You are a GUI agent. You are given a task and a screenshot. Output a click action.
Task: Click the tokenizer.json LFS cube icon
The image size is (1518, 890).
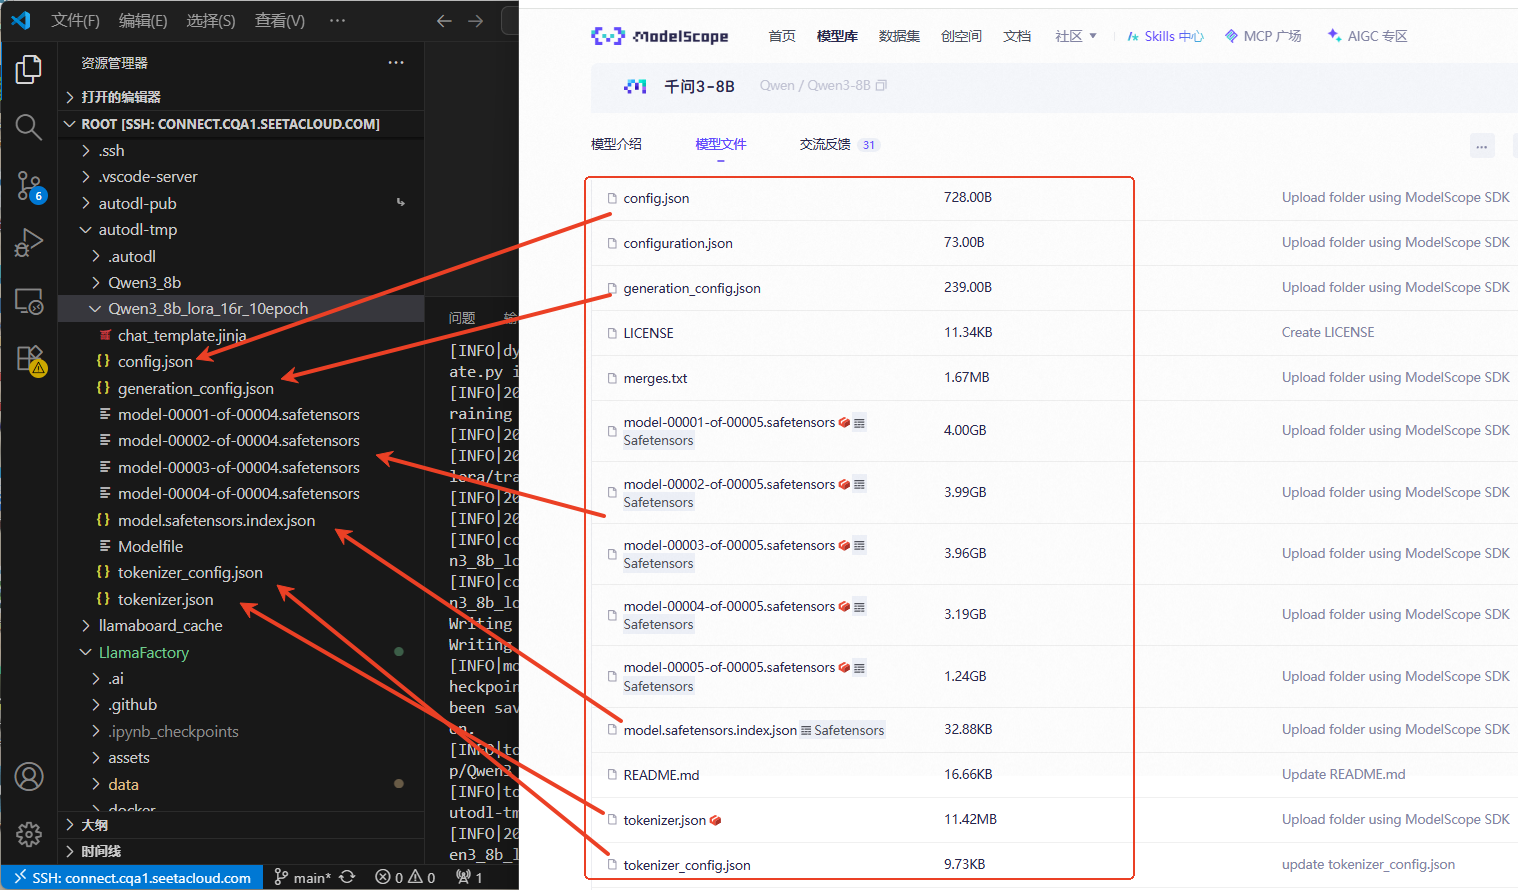(x=715, y=821)
